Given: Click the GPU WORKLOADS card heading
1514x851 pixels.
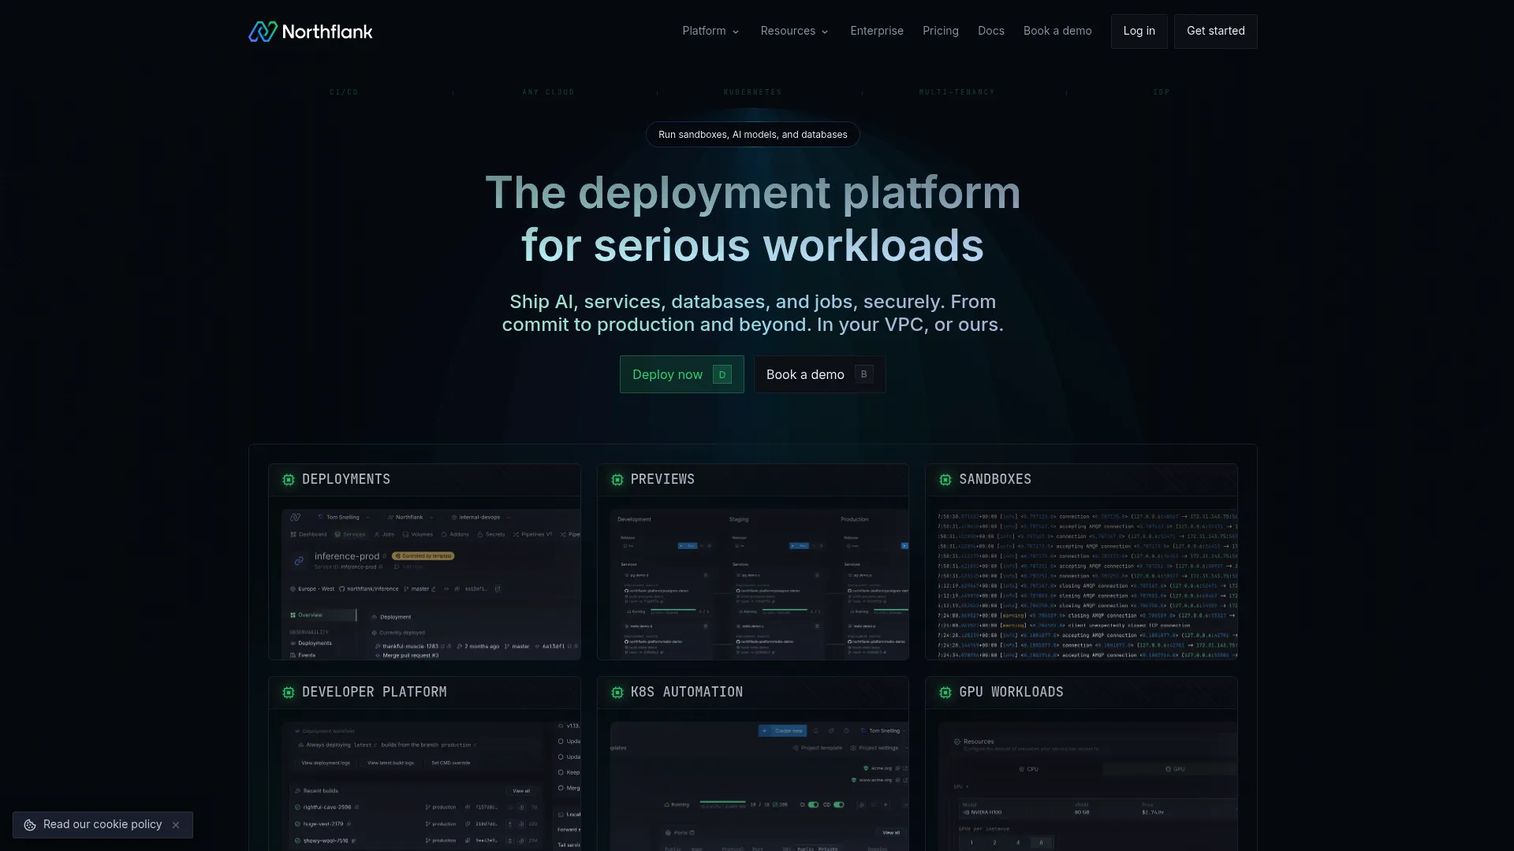Looking at the screenshot, I should 1011,692.
